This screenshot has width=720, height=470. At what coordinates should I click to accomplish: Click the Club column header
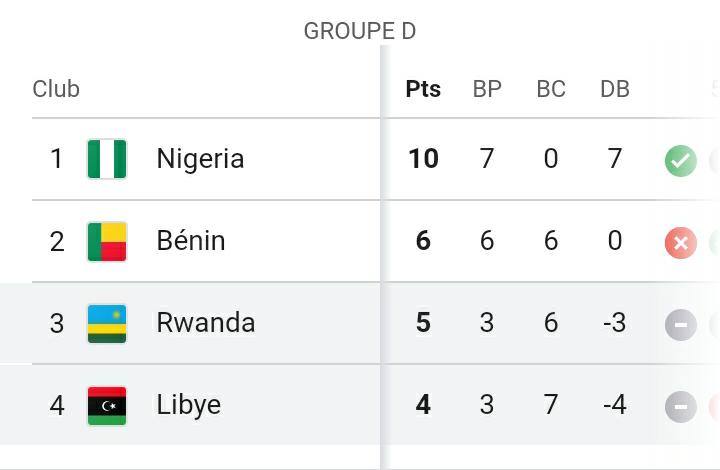click(56, 89)
